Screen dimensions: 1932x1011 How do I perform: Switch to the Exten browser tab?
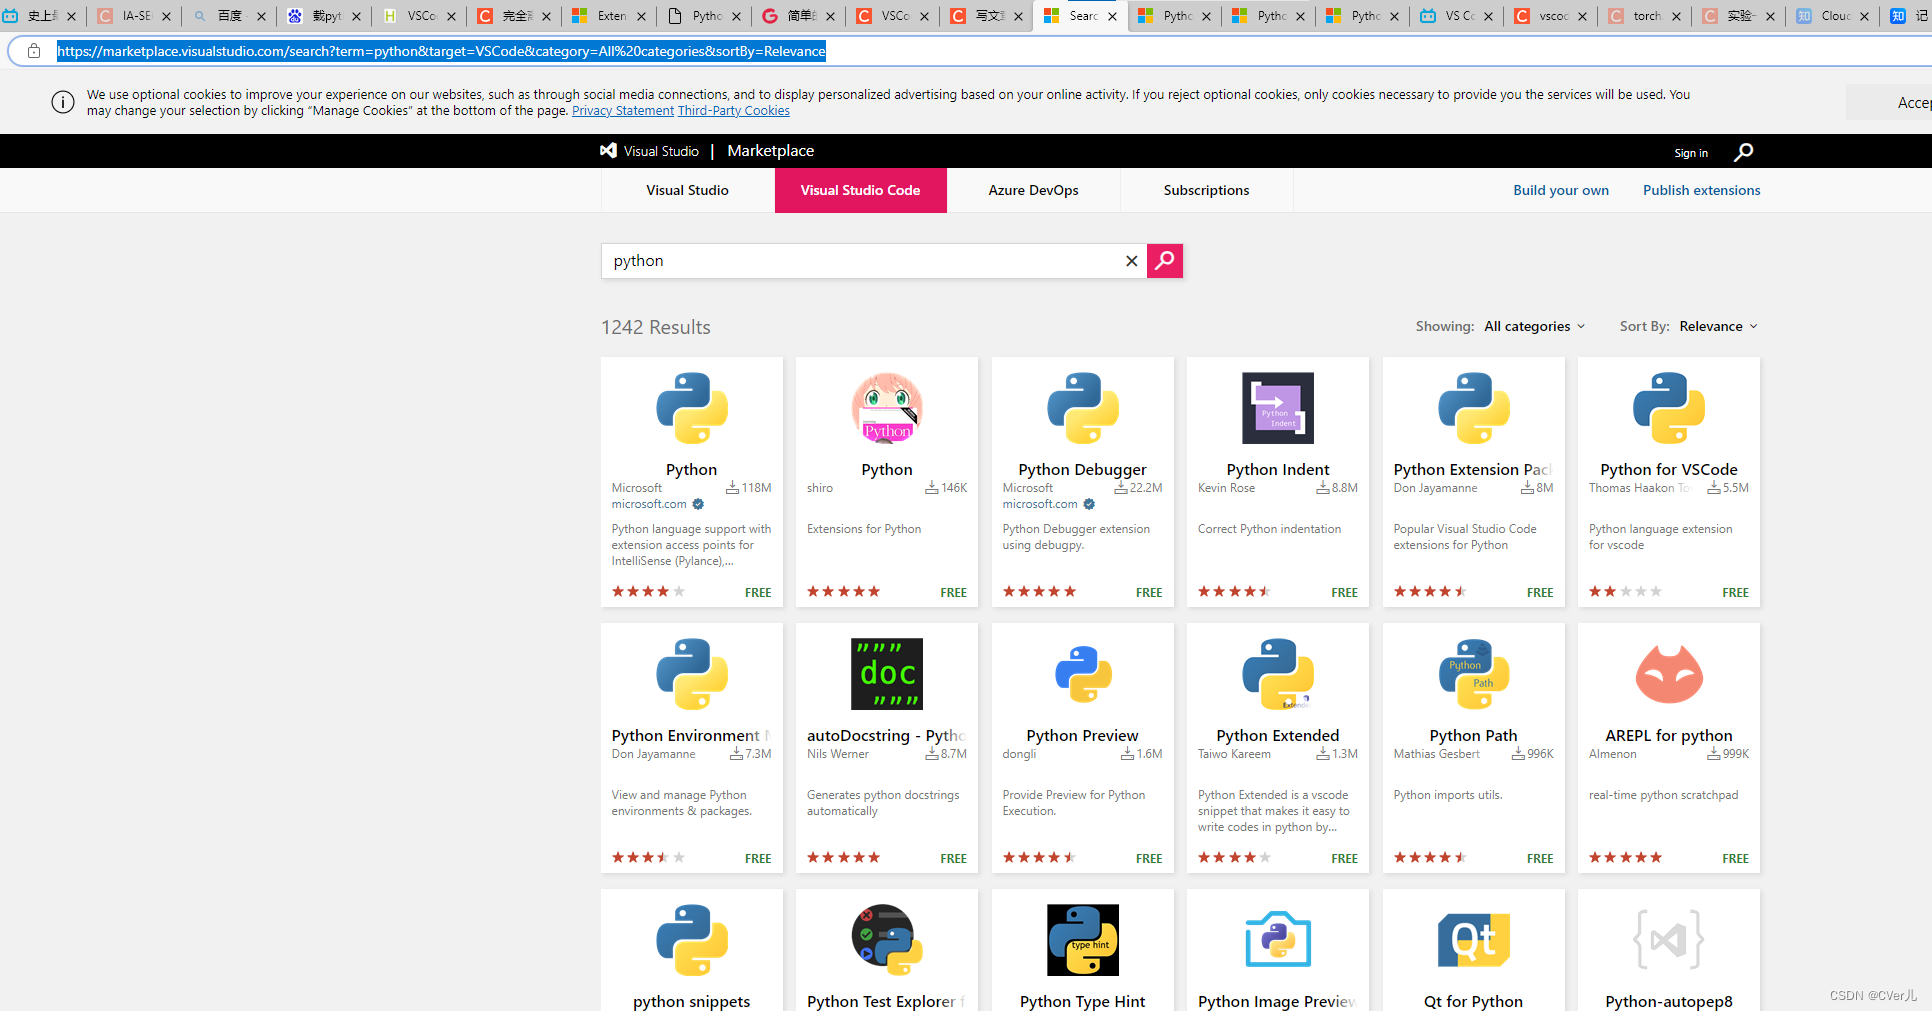pos(611,16)
